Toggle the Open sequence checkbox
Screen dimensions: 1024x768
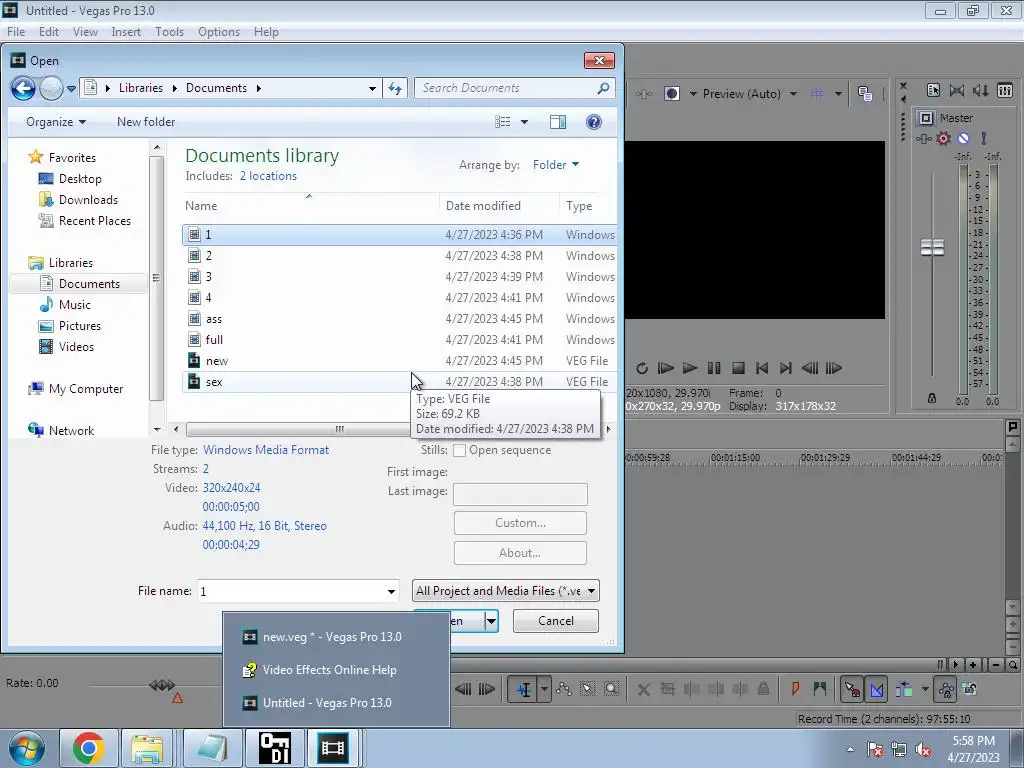[460, 451]
